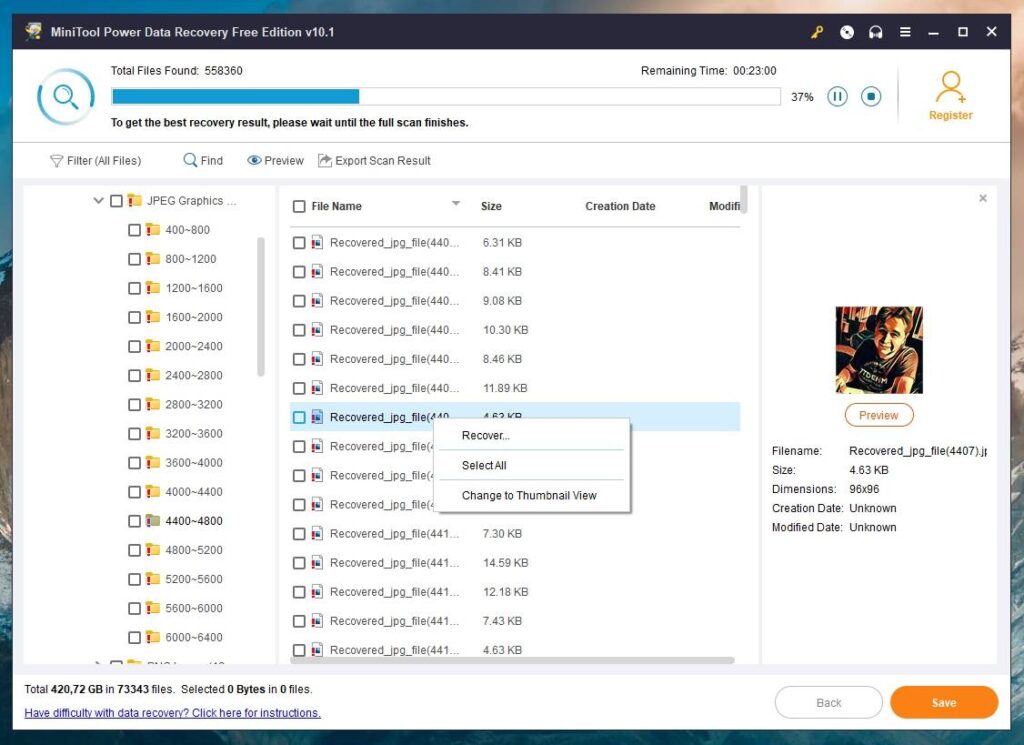Open Filter (All Files)

click(x=95, y=161)
